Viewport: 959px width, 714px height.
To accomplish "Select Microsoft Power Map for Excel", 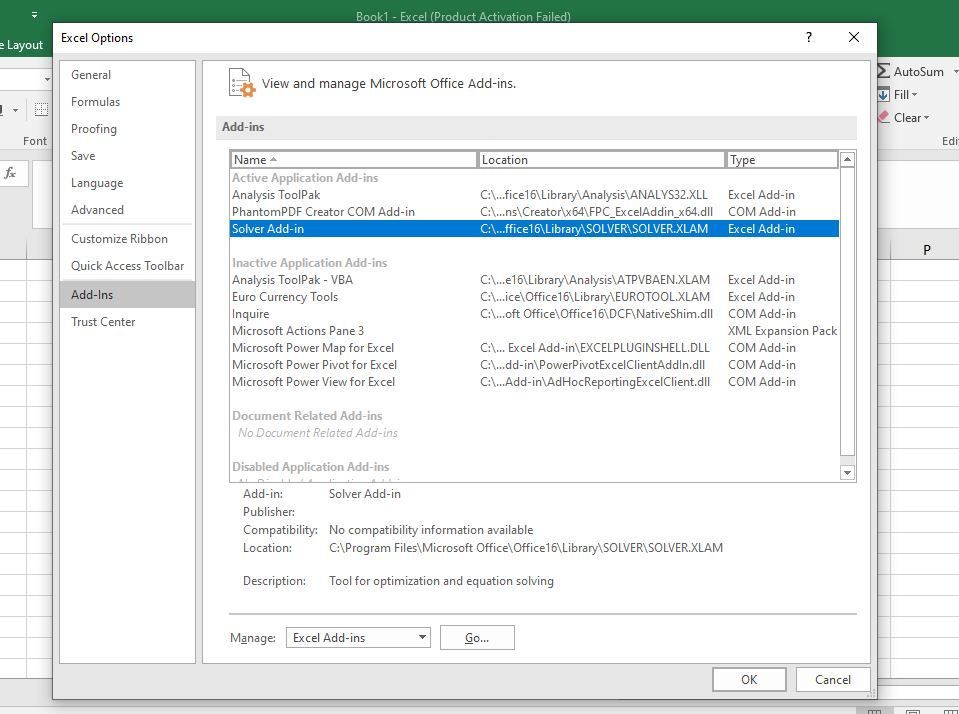I will [x=535, y=348].
